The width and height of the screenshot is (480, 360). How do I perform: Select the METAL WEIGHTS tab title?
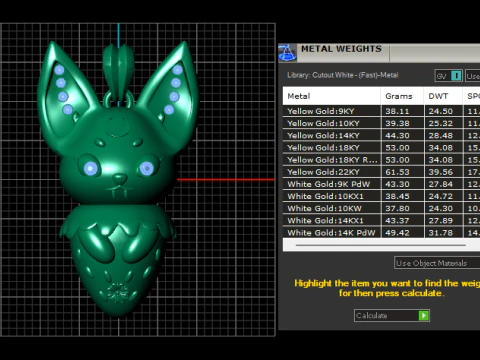click(x=341, y=49)
